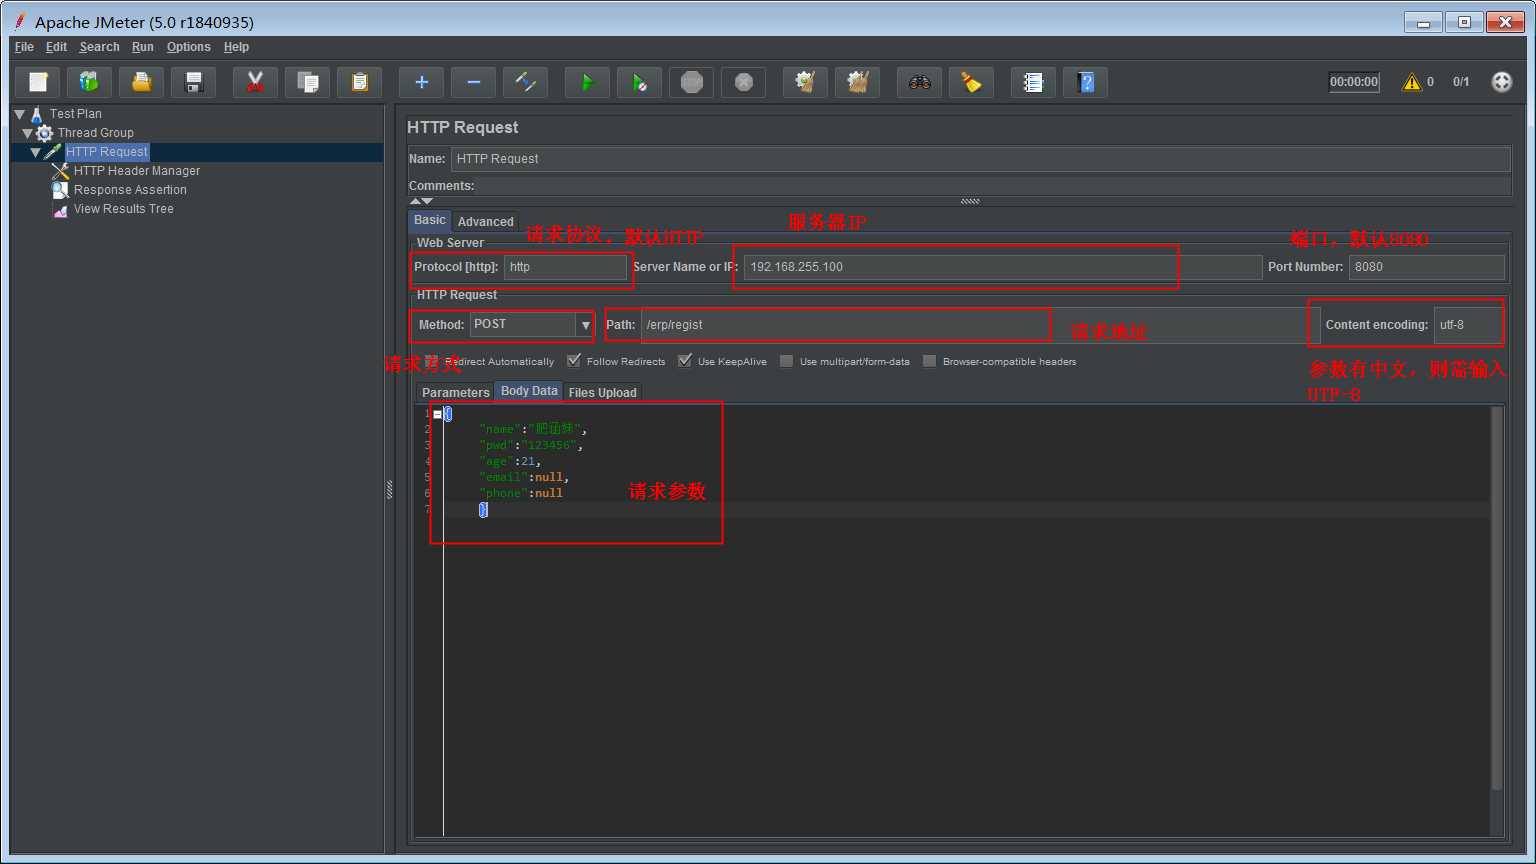Click the plus Expand All icon
The width and height of the screenshot is (1536, 864).
pos(421,82)
